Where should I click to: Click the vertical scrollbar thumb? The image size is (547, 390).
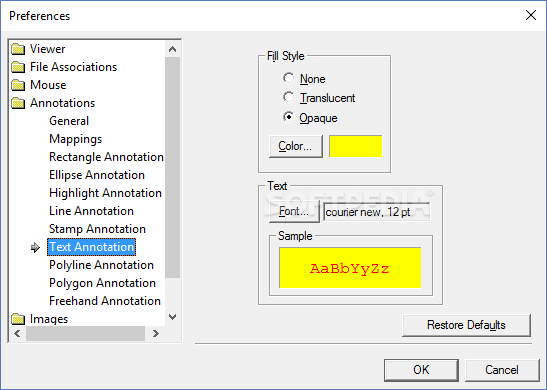click(172, 167)
